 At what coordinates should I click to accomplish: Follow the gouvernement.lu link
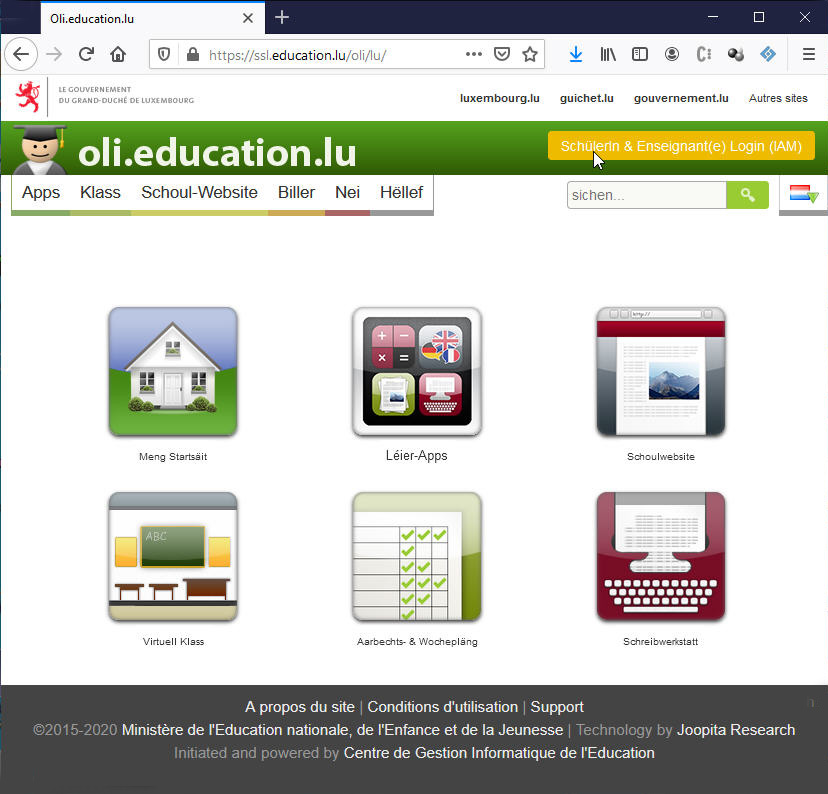(x=681, y=98)
